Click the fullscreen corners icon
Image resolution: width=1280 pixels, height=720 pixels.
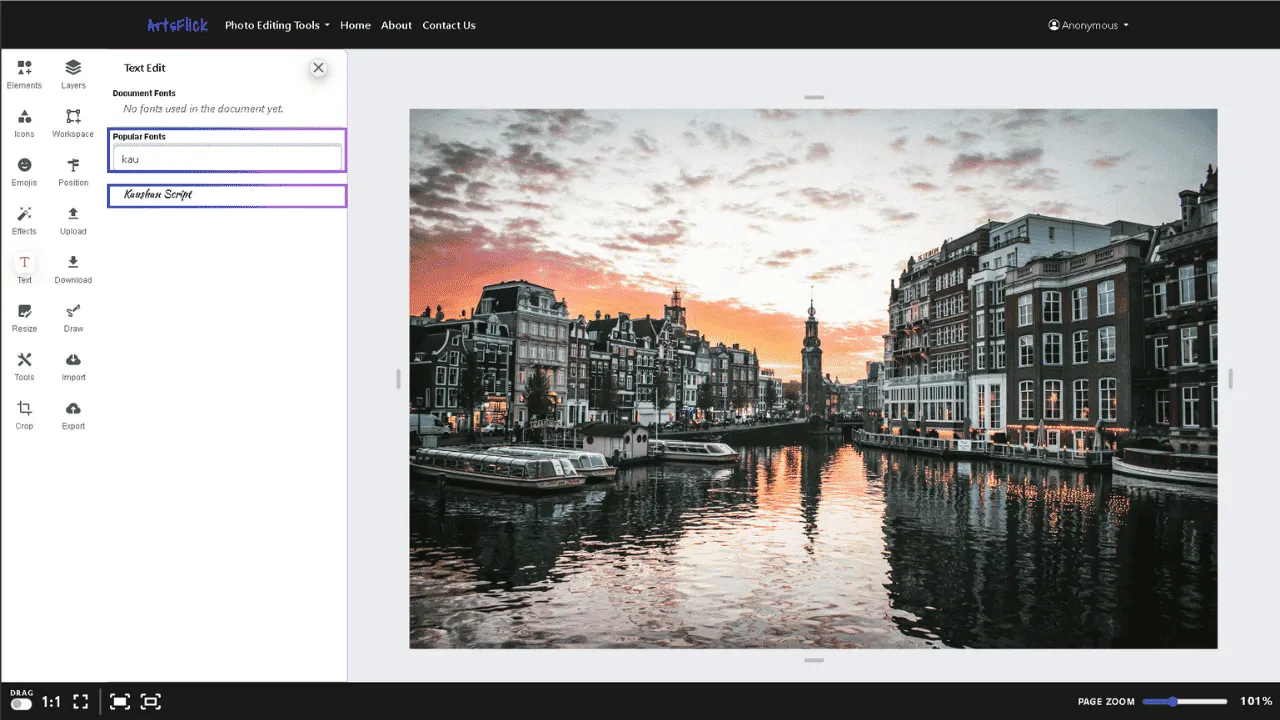[81, 702]
